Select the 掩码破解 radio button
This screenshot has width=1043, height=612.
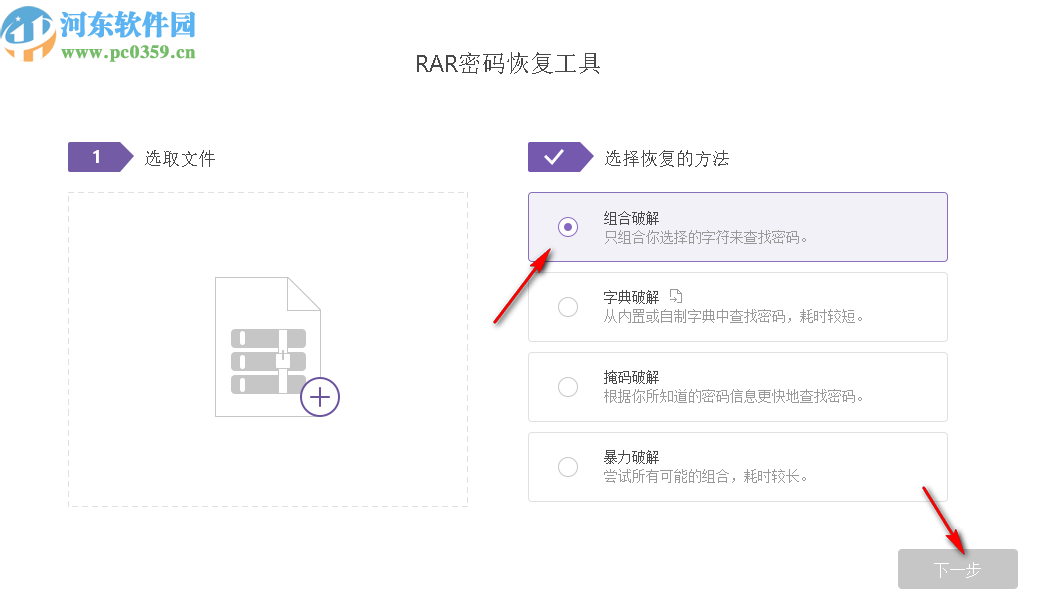[x=568, y=387]
